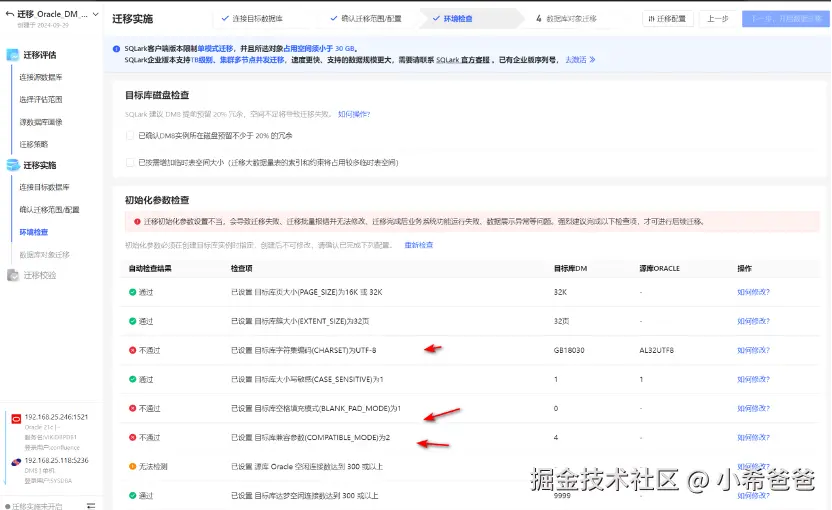
Task: Open 确认迁移范围/配置 step in sidebar
Action: tap(49, 210)
